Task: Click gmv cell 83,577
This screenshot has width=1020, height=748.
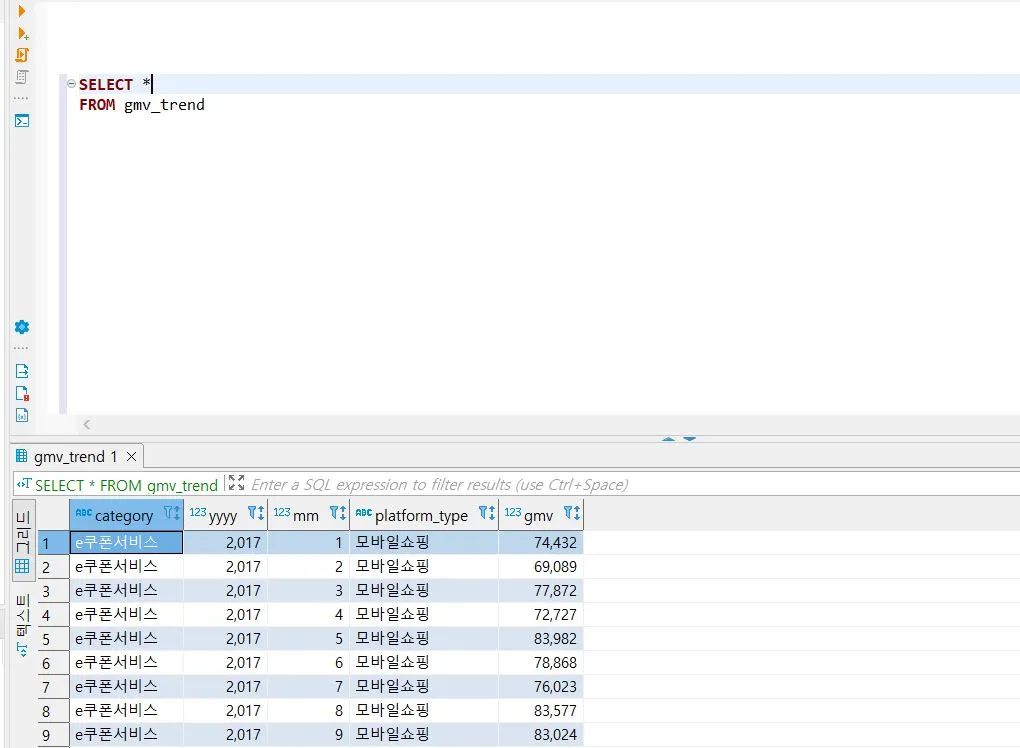Action: pos(541,711)
